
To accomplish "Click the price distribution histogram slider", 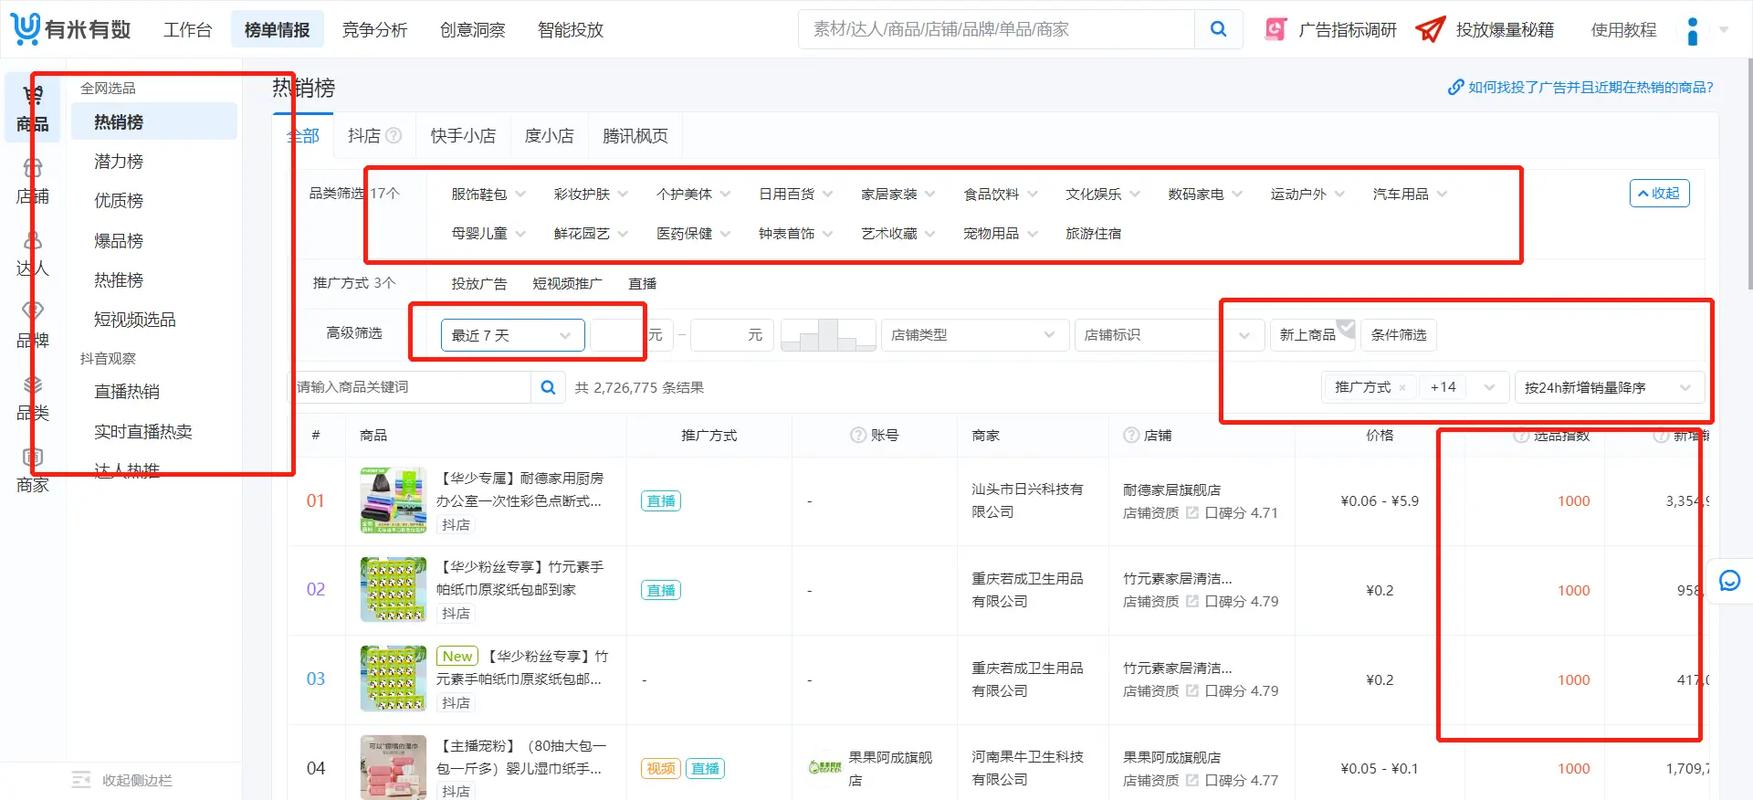I will [828, 335].
